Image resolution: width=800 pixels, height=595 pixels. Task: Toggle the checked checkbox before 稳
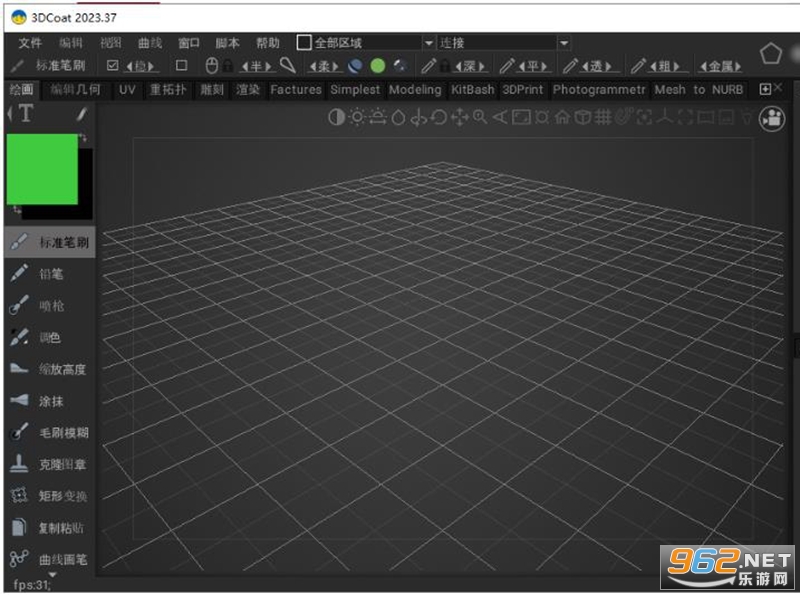click(113, 65)
